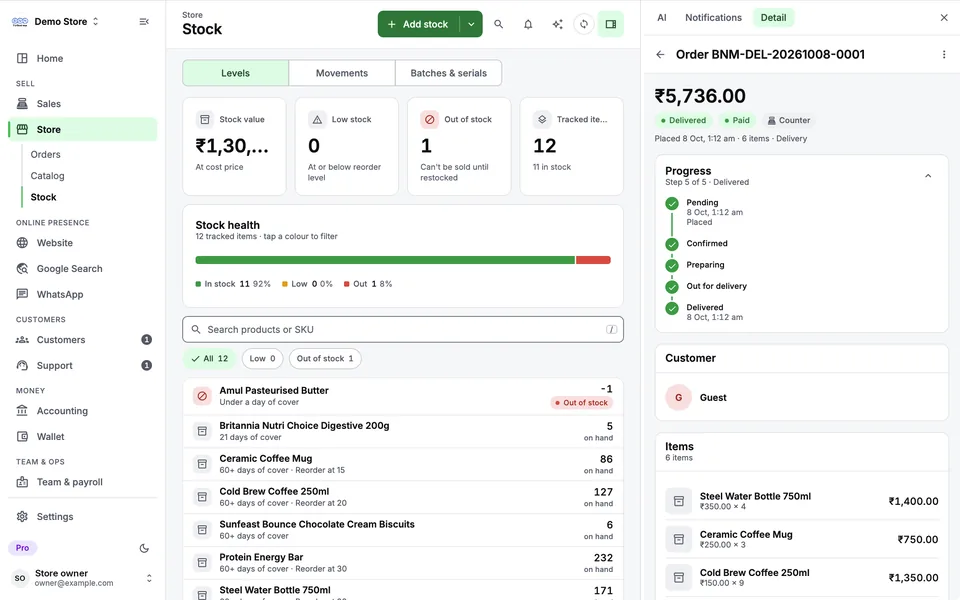This screenshot has width=960, height=600.
Task: Open AI tab in side panel
Action: tap(662, 18)
